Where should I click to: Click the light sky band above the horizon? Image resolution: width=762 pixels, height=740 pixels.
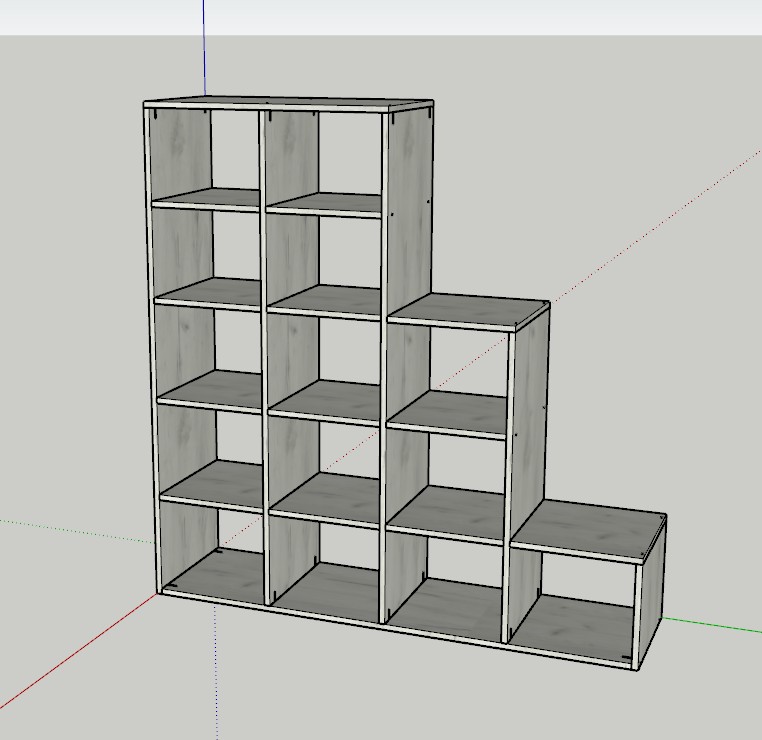pos(500,18)
